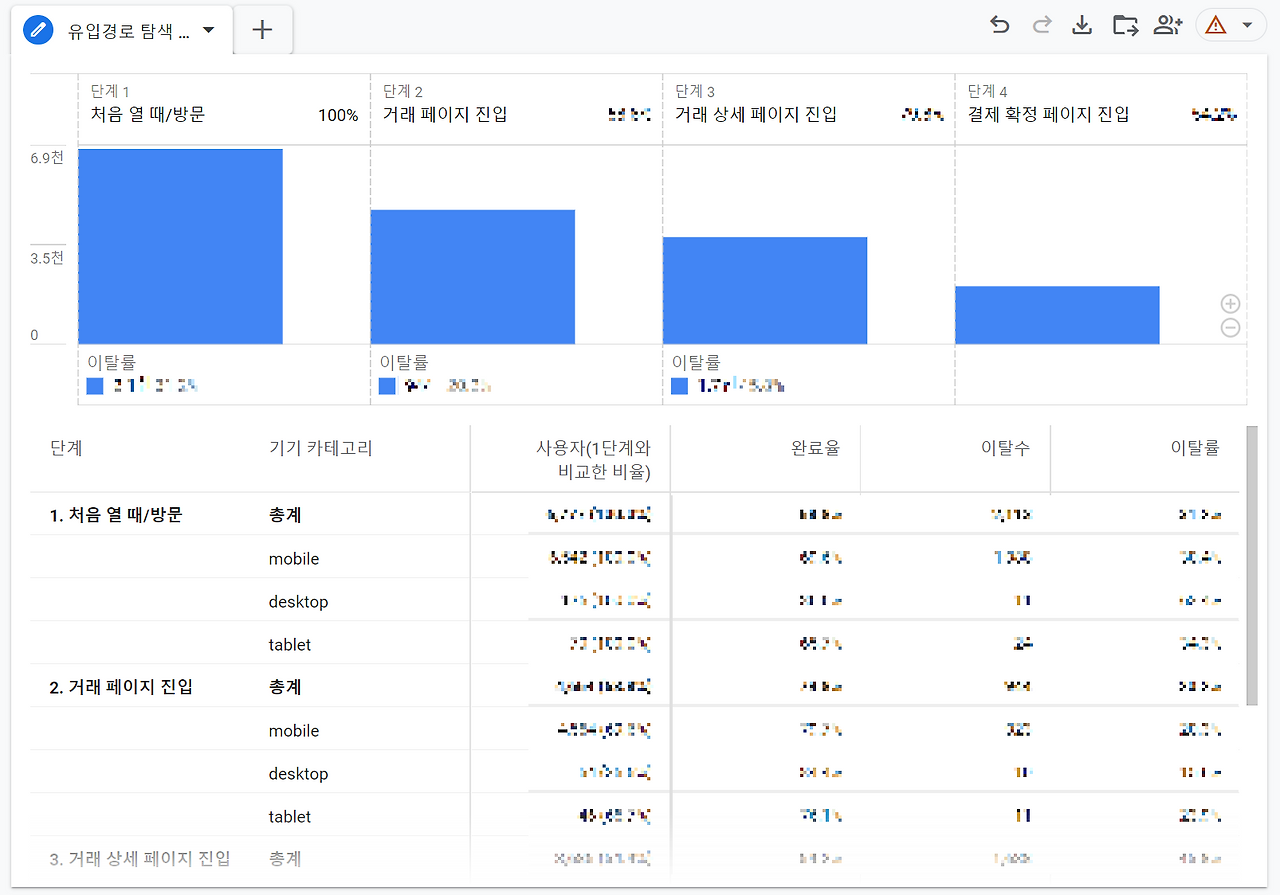Select the mobile row under 처음 열 때/방문
1280x895 pixels.
coord(293,558)
